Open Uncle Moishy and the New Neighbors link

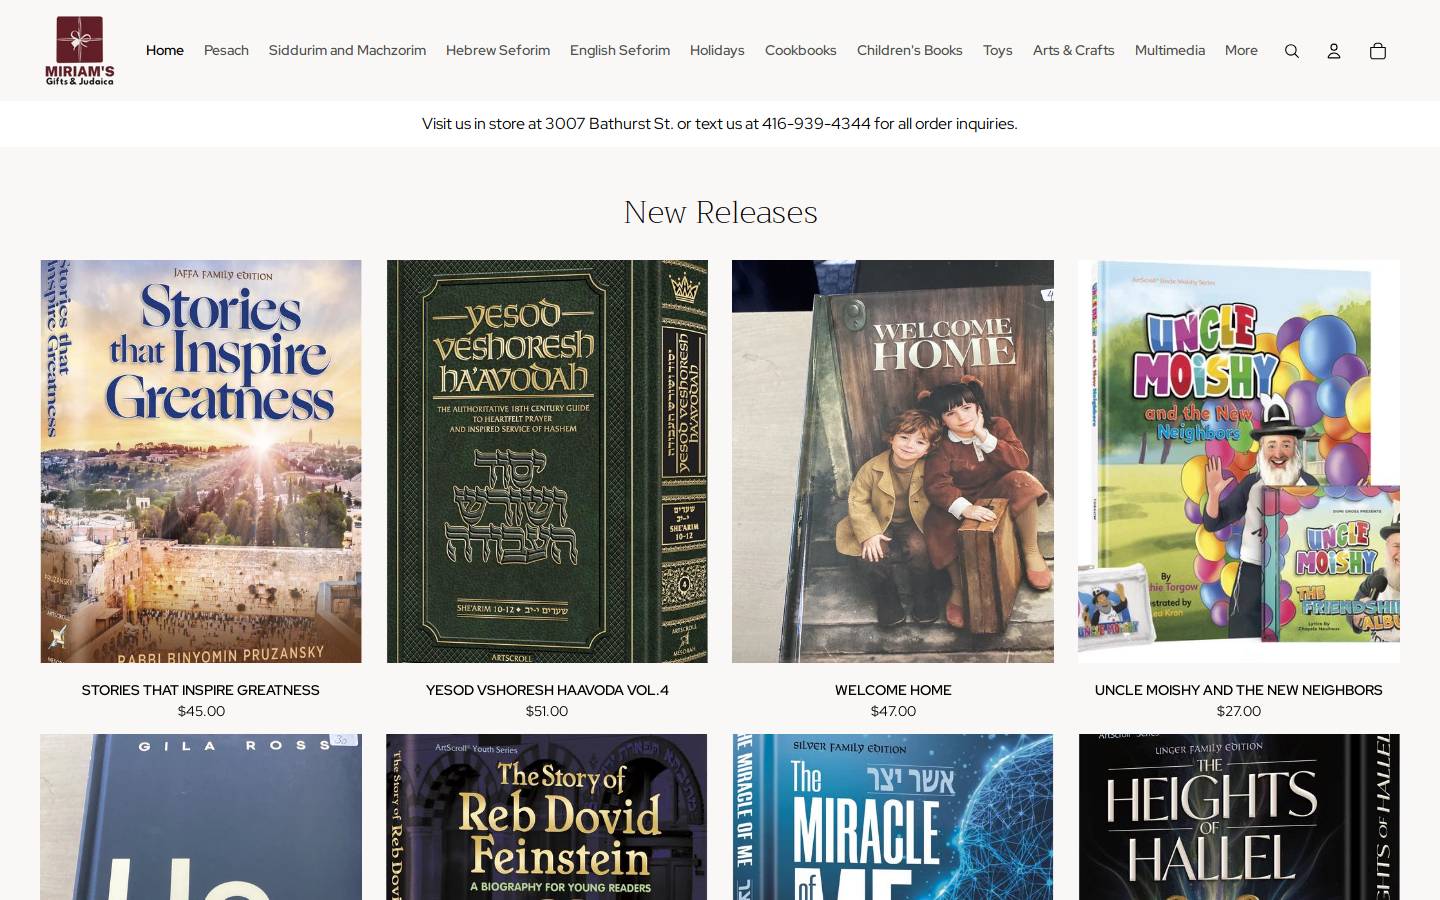[1239, 690]
